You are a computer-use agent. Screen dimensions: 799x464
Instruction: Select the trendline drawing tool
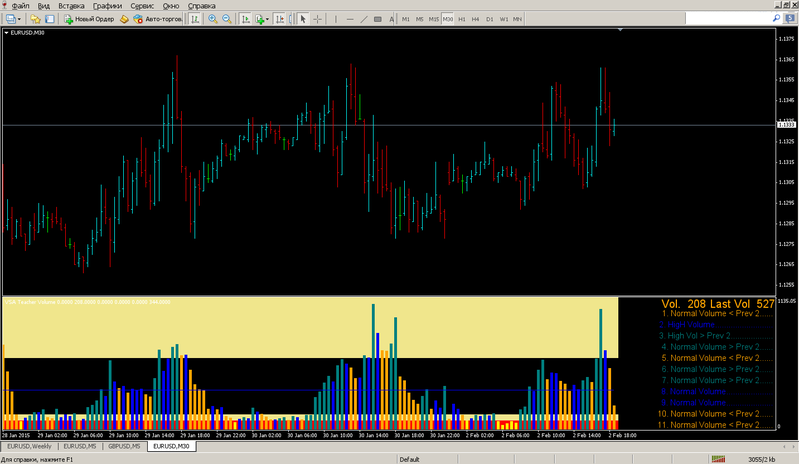pos(364,19)
